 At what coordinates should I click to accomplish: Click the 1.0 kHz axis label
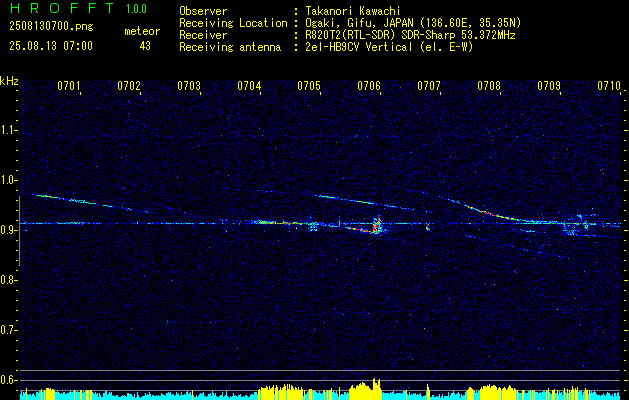point(8,180)
